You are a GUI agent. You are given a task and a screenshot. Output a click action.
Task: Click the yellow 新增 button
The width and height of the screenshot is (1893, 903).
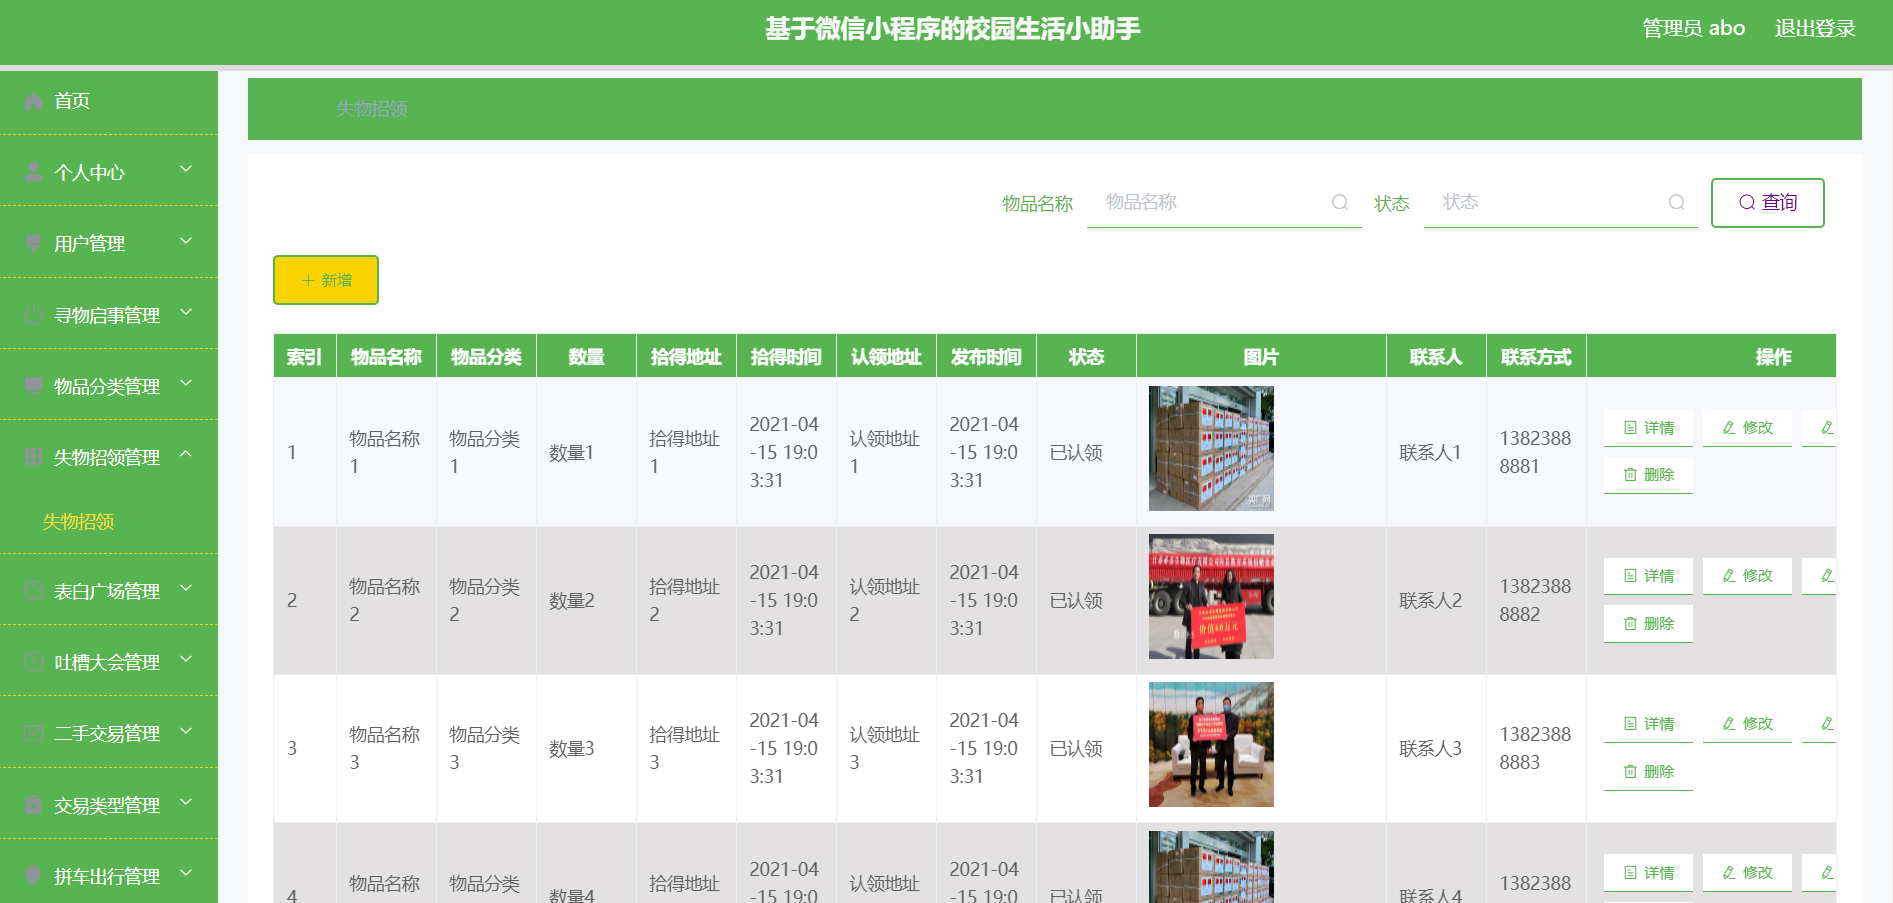point(326,280)
